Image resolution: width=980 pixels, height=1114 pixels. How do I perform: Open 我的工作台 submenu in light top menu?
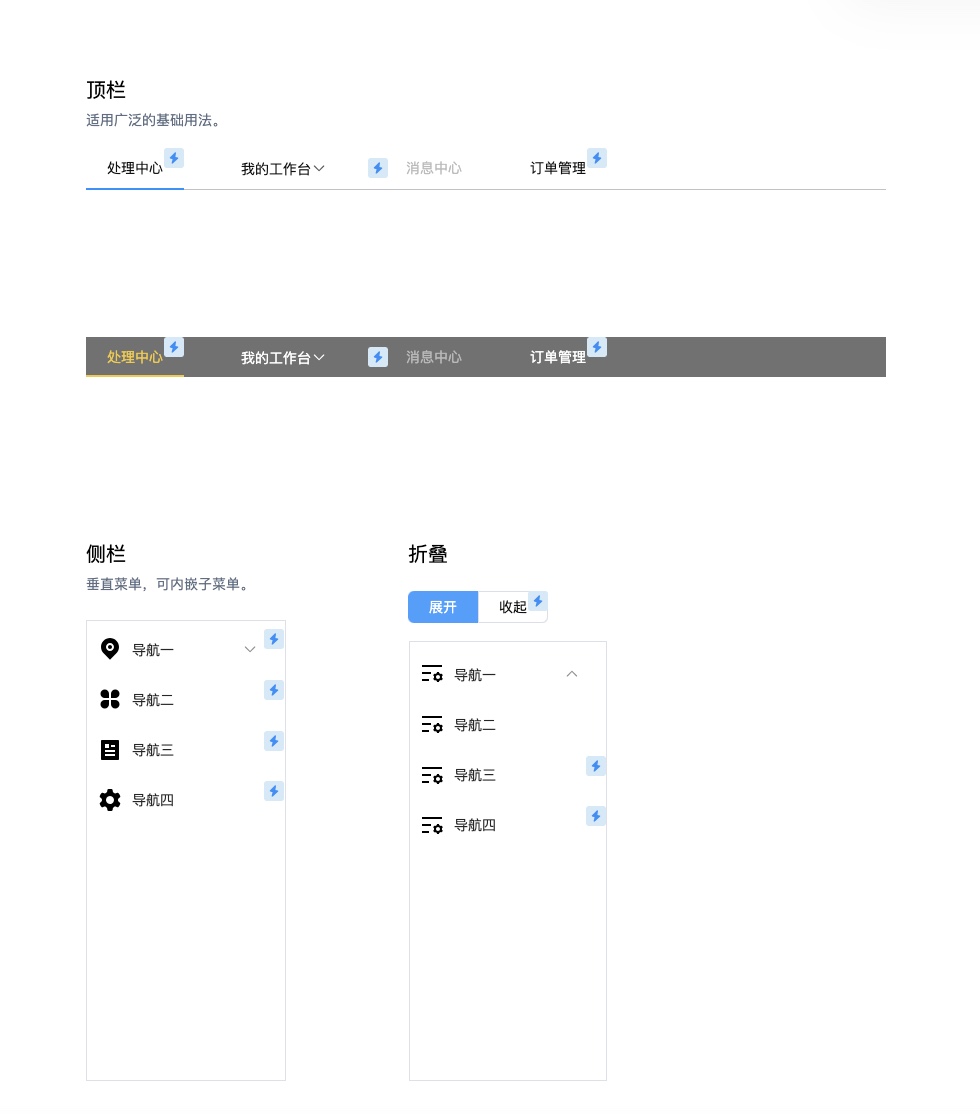282,168
